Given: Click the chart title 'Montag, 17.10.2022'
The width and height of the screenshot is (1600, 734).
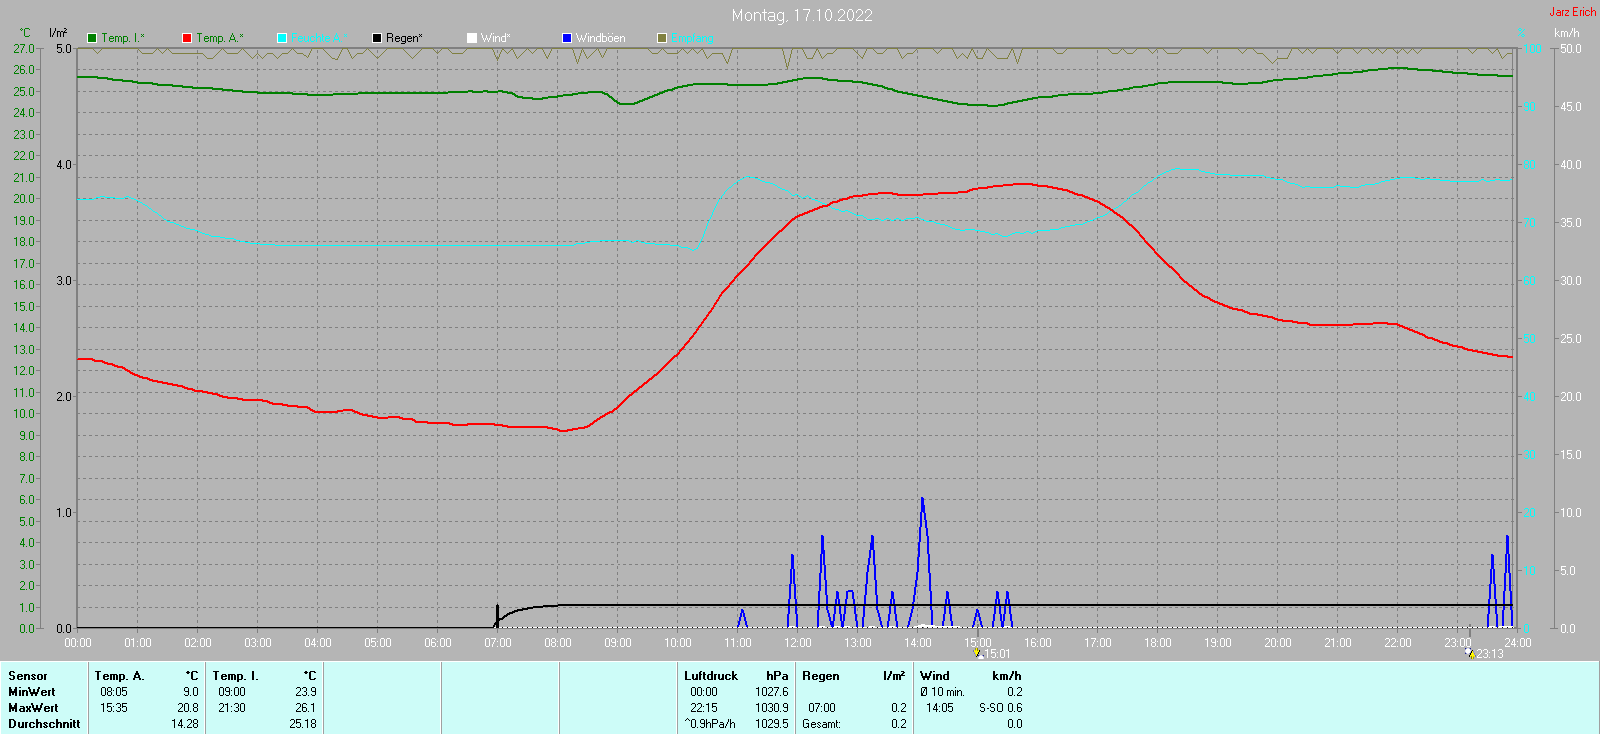Looking at the screenshot, I should 802,15.
